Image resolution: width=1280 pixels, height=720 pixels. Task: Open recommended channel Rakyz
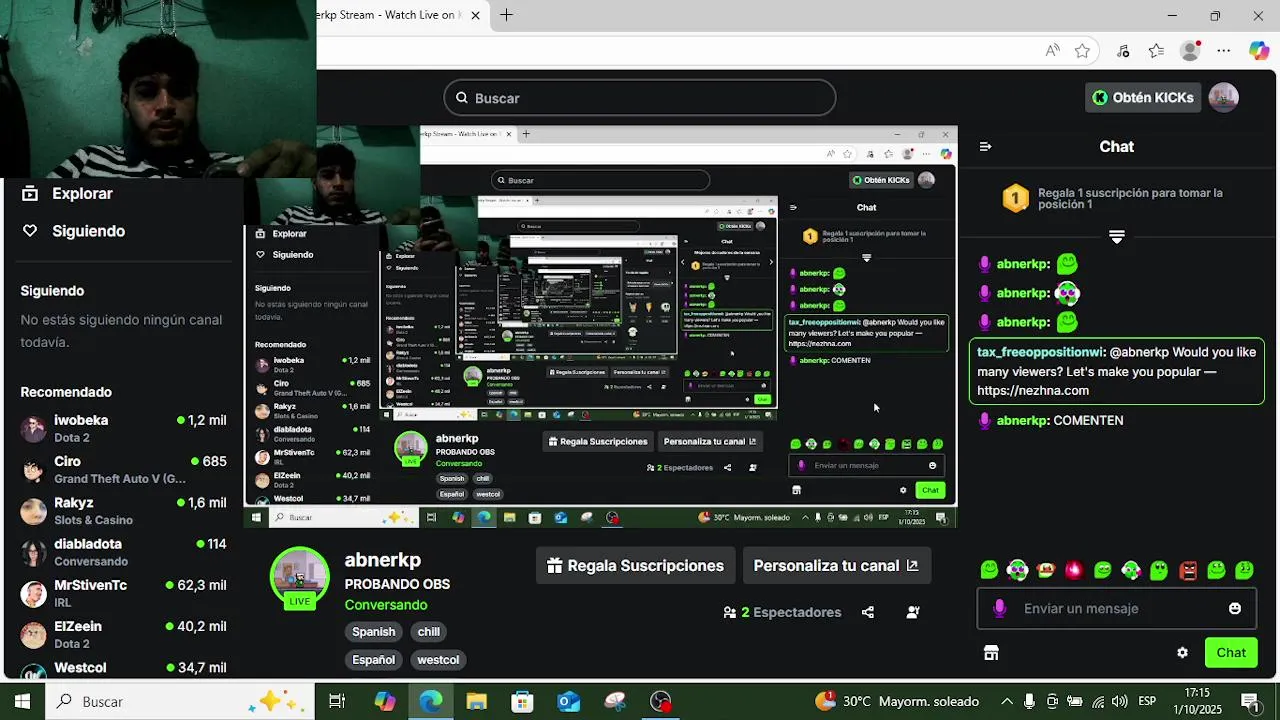125,511
